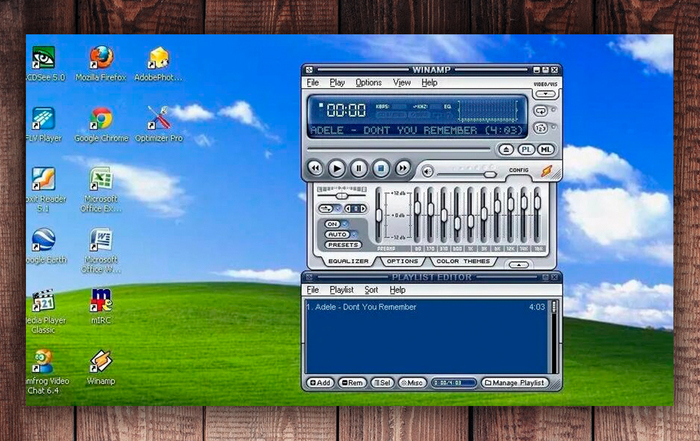Stop playback with the Stop button
Image resolution: width=700 pixels, height=441 pixels.
point(381,169)
